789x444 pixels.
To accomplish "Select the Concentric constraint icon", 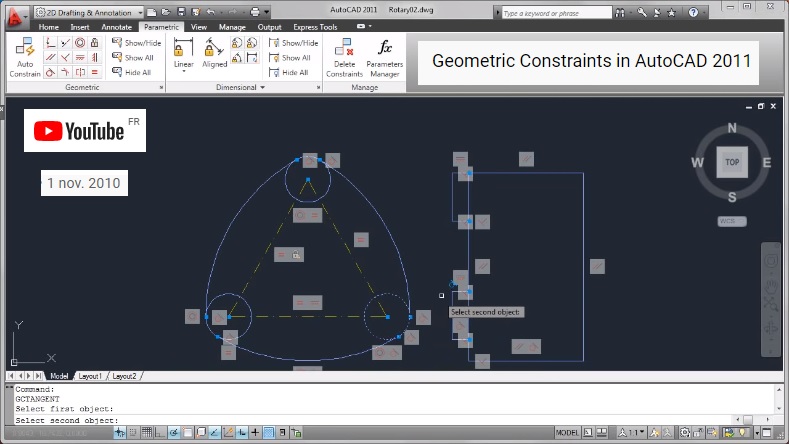I will click(x=80, y=43).
